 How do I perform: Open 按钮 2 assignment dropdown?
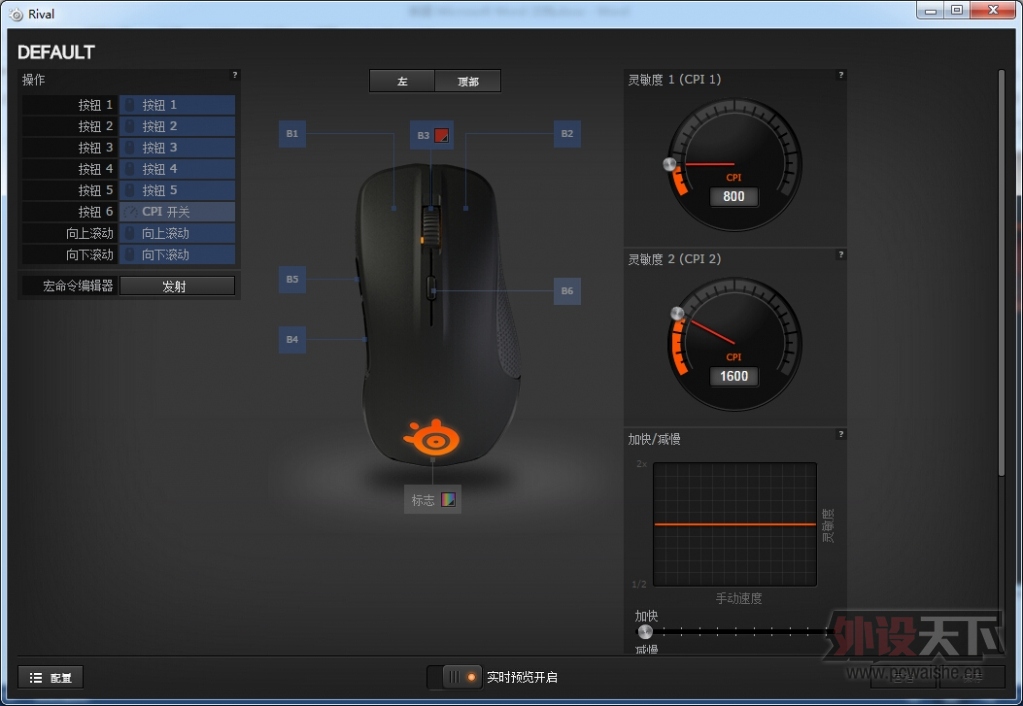pyautogui.click(x=177, y=126)
